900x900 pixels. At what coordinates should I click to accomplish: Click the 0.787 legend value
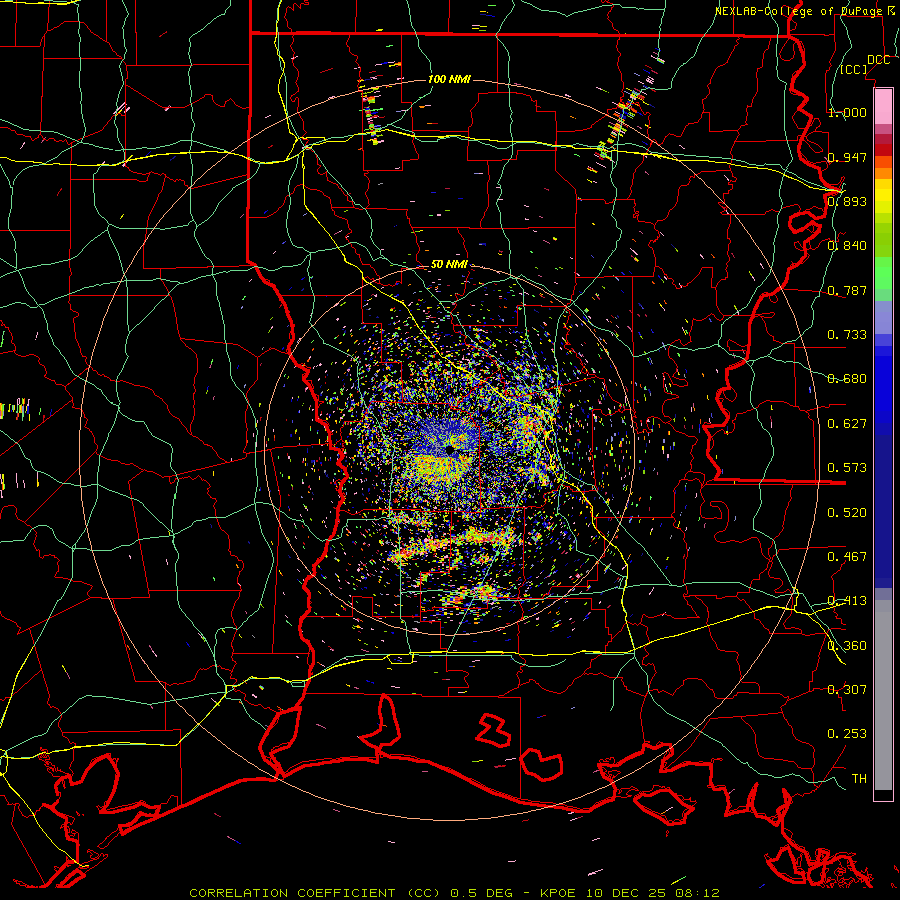(x=847, y=290)
